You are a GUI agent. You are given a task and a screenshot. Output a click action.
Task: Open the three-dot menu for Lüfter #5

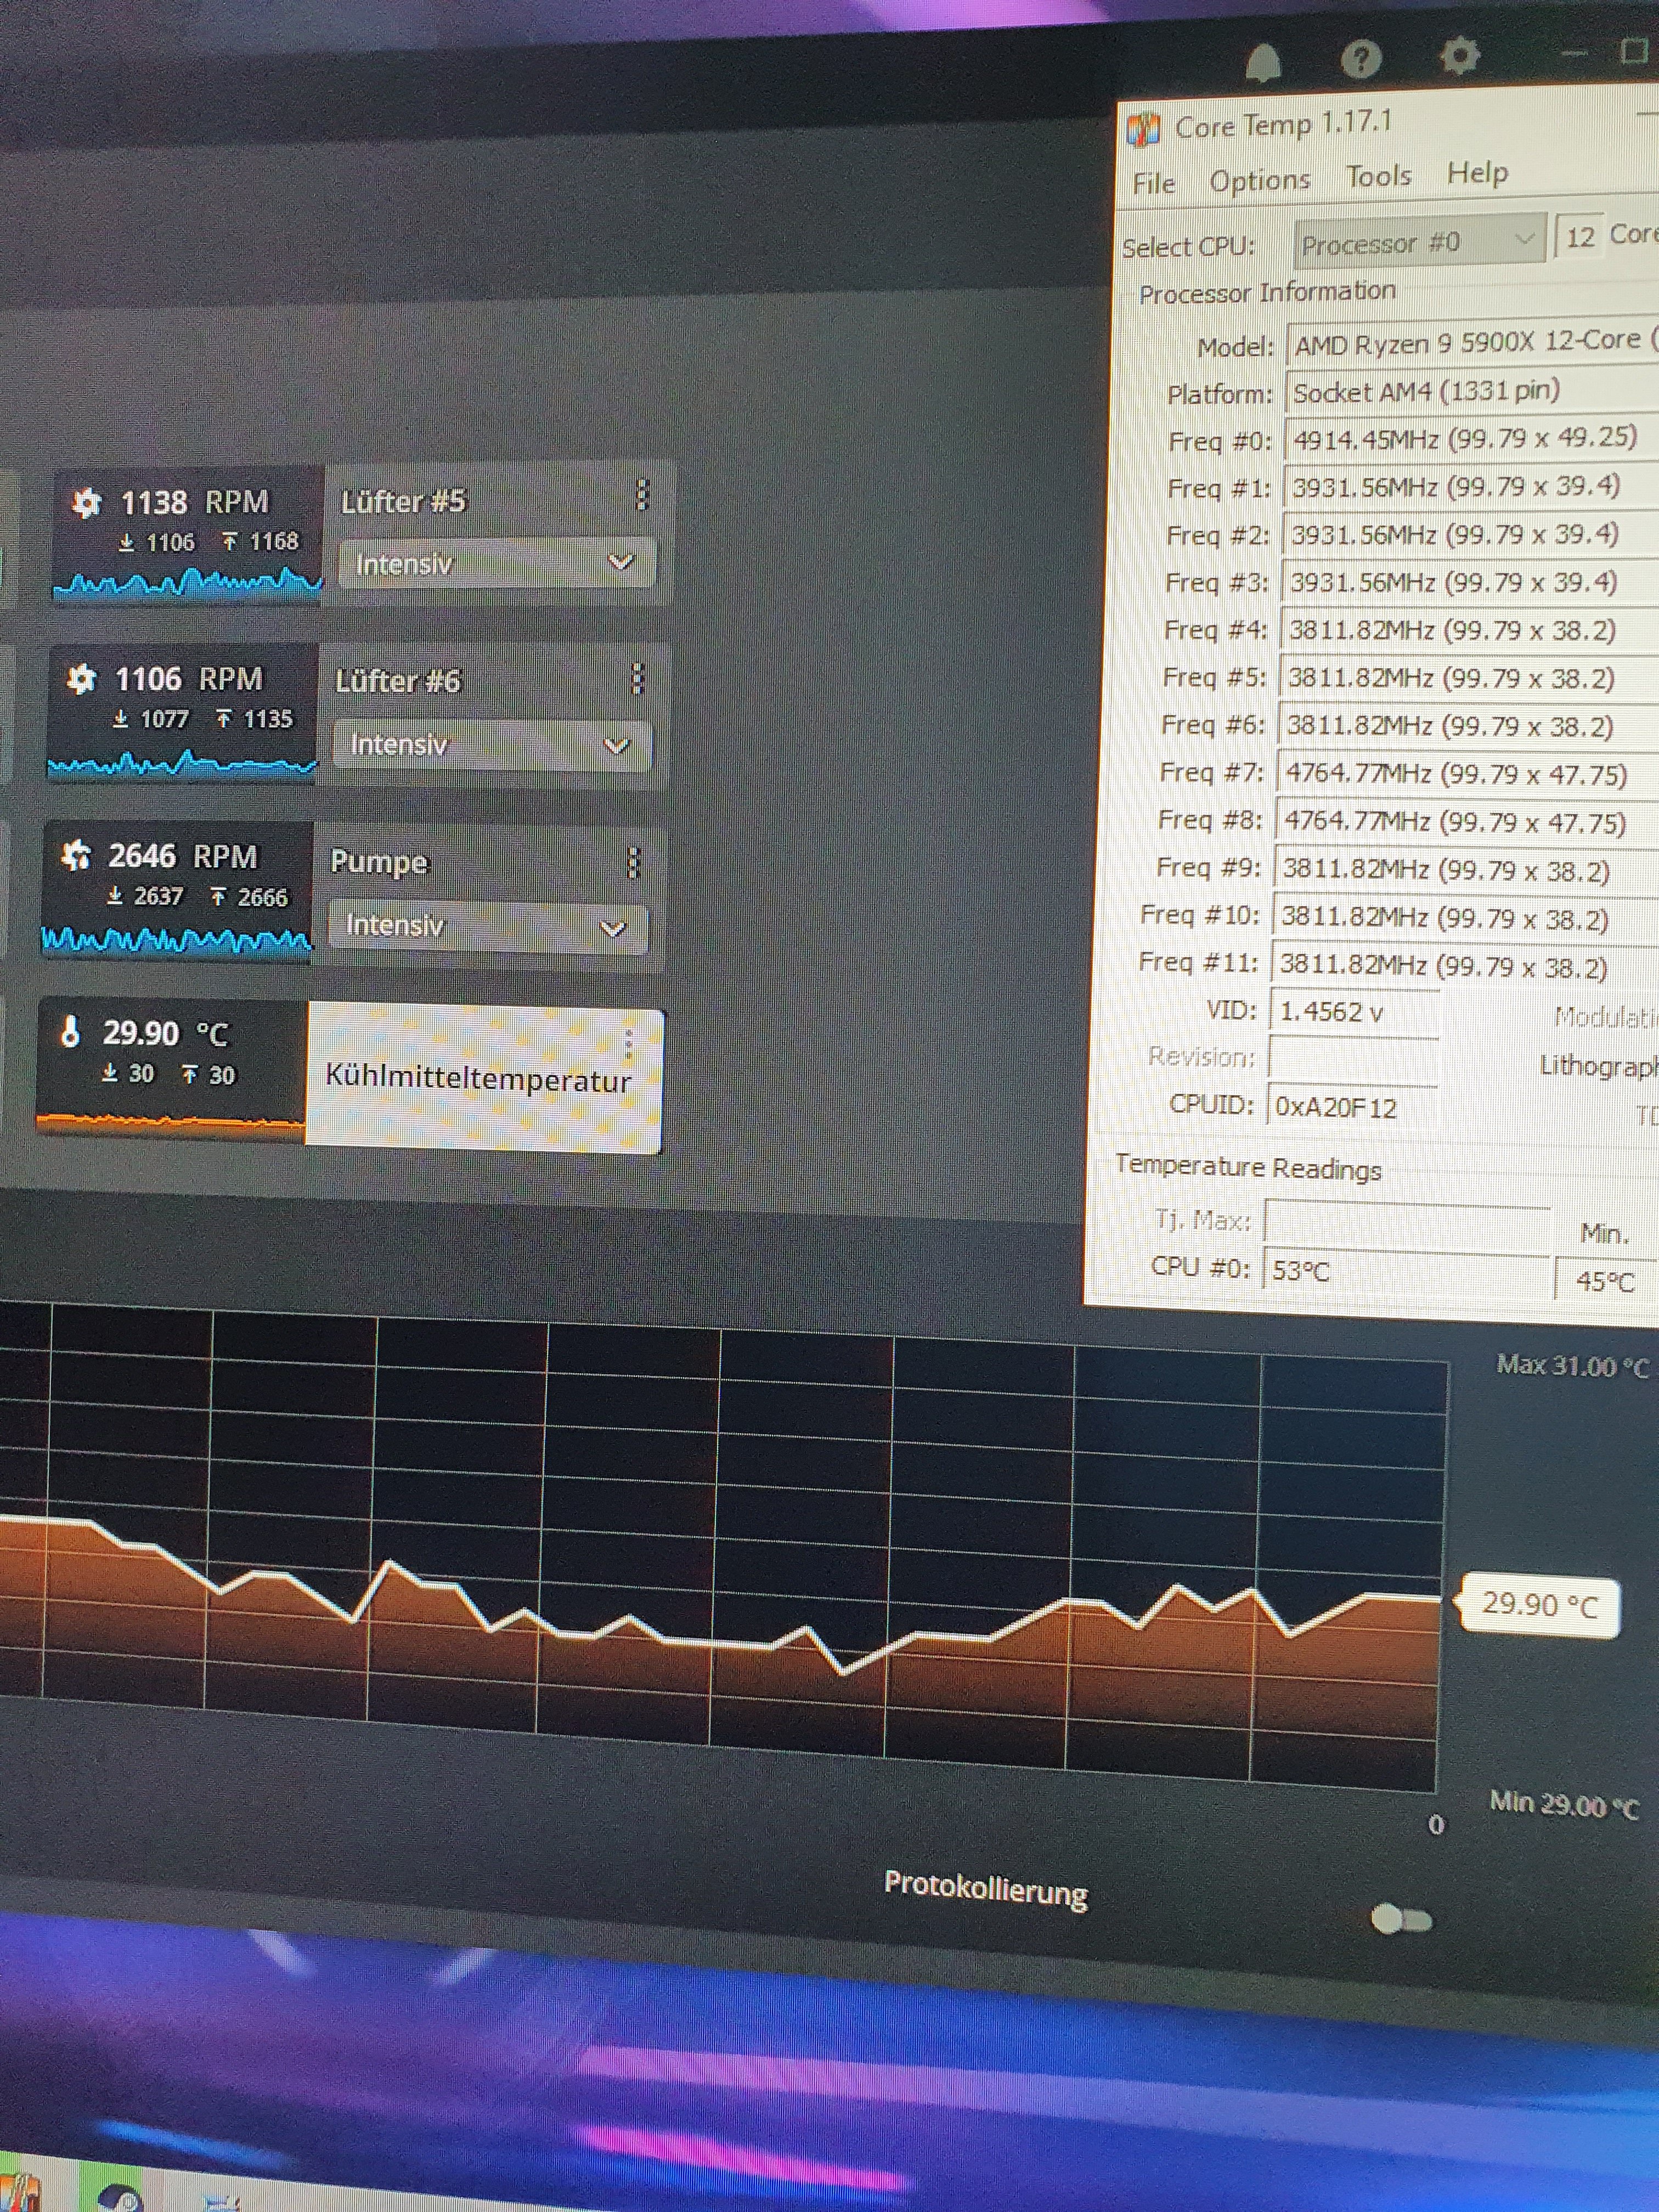pos(642,494)
